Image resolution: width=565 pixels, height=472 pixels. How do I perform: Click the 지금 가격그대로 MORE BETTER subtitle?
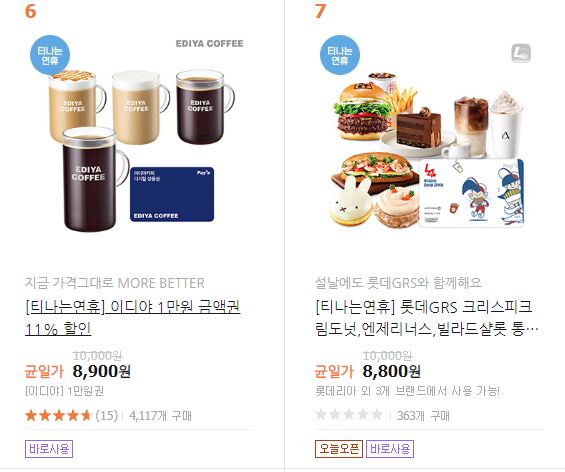[x=115, y=283]
